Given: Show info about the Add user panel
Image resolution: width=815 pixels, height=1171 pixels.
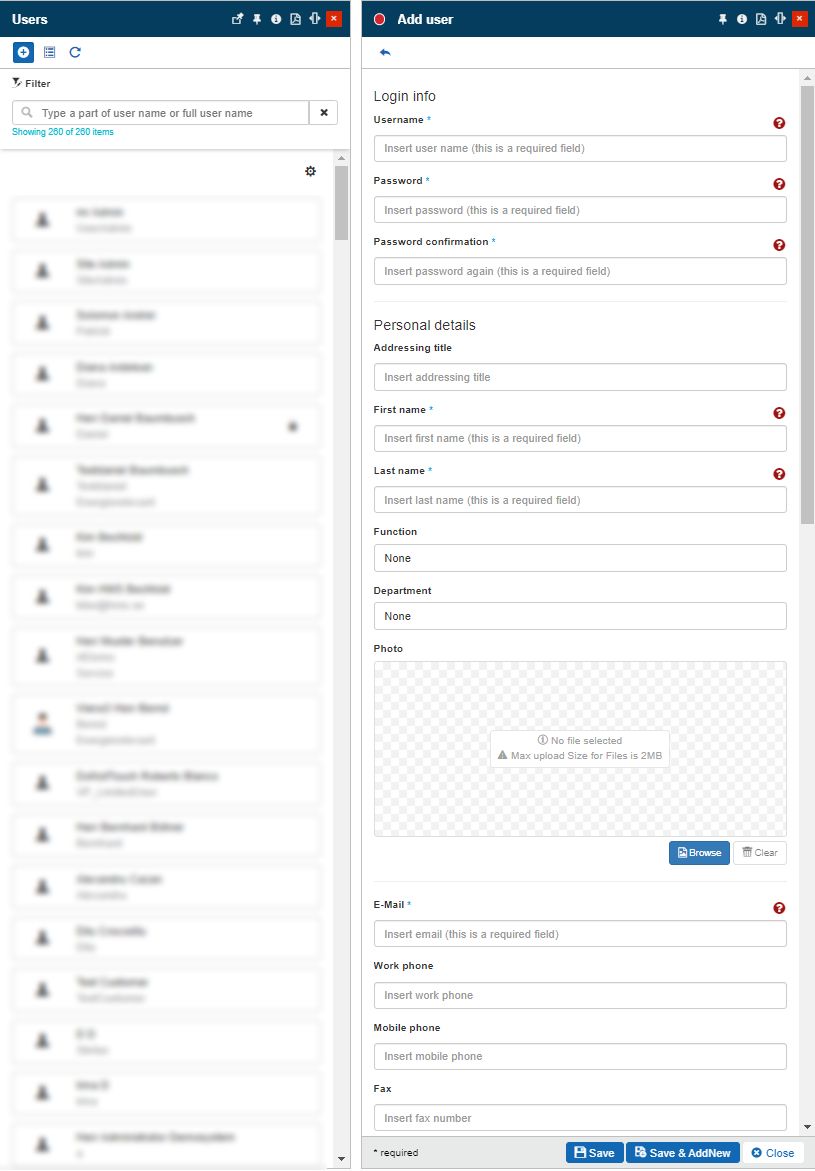Looking at the screenshot, I should coord(742,19).
